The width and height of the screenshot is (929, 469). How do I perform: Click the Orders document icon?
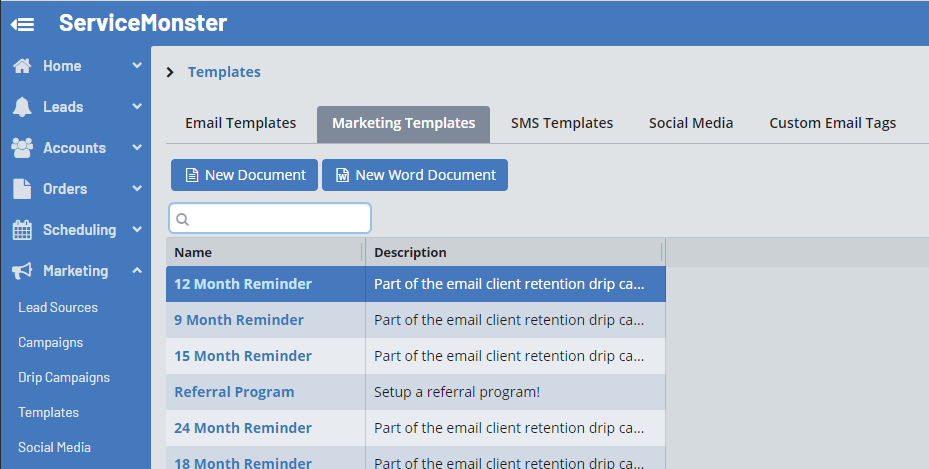click(x=22, y=189)
